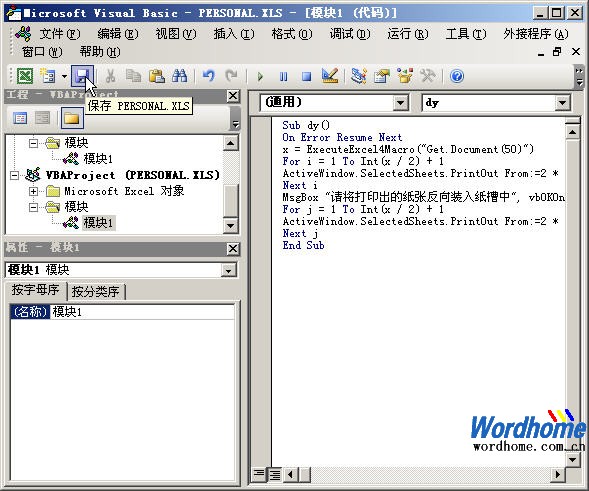This screenshot has width=589, height=491.
Task: Click code horizontal scroll left arrow
Action: click(290, 474)
